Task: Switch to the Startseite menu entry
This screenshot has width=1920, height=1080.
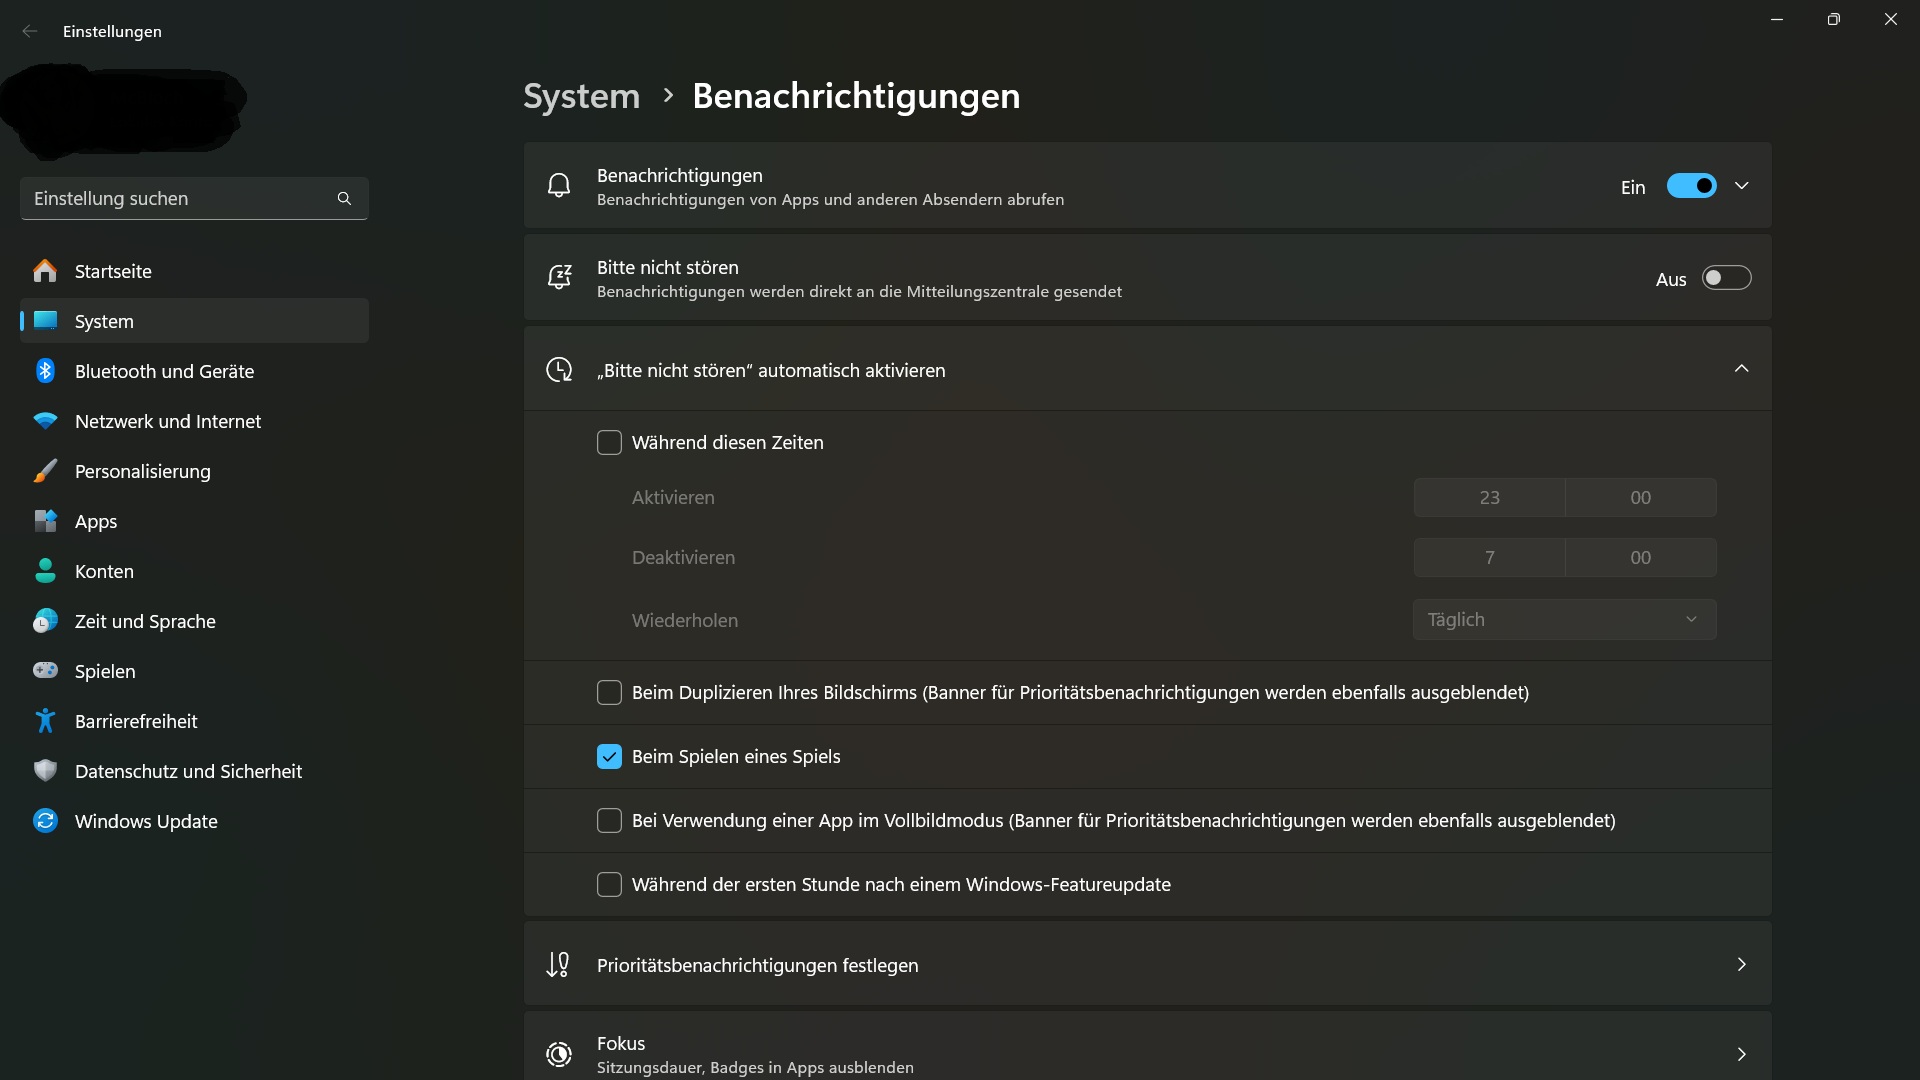Action: 113,271
